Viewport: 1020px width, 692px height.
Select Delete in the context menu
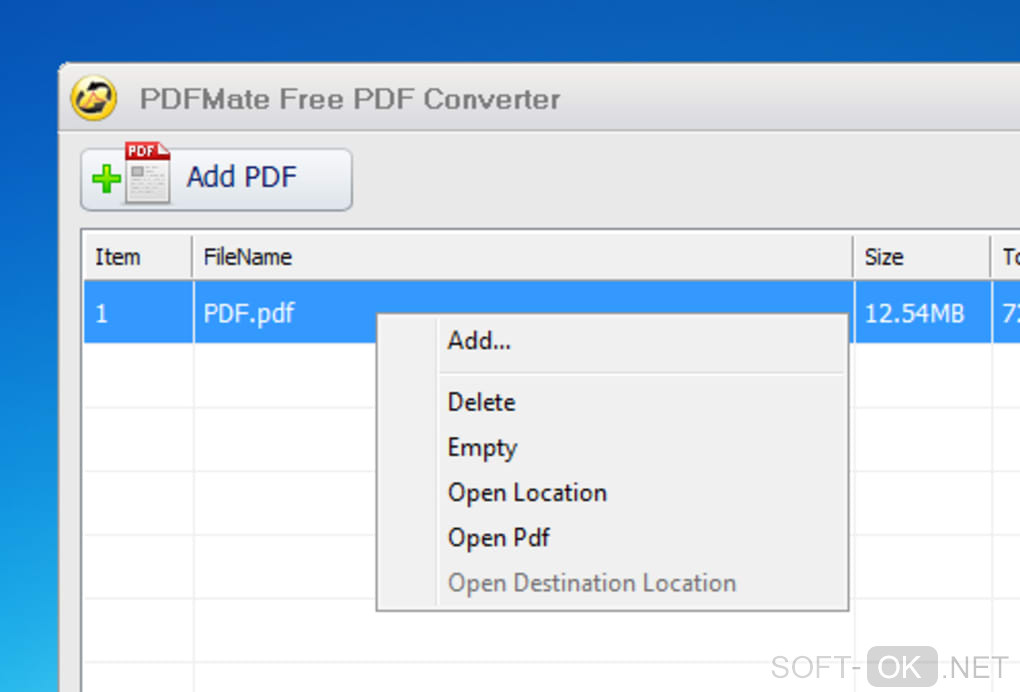pos(481,402)
